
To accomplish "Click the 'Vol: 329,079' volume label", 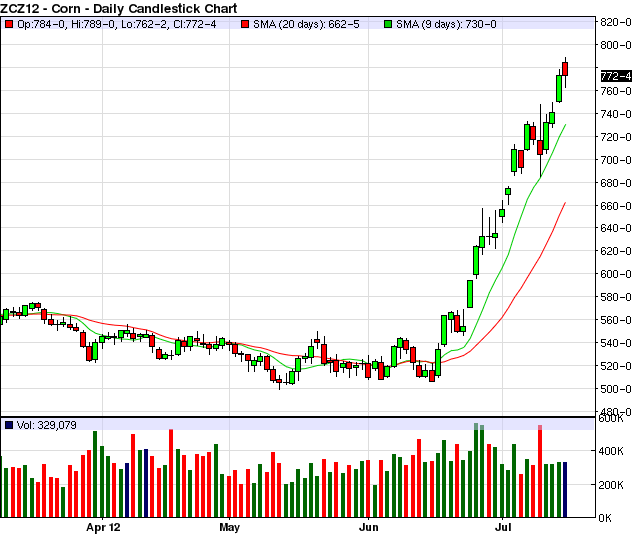I will [47, 425].
